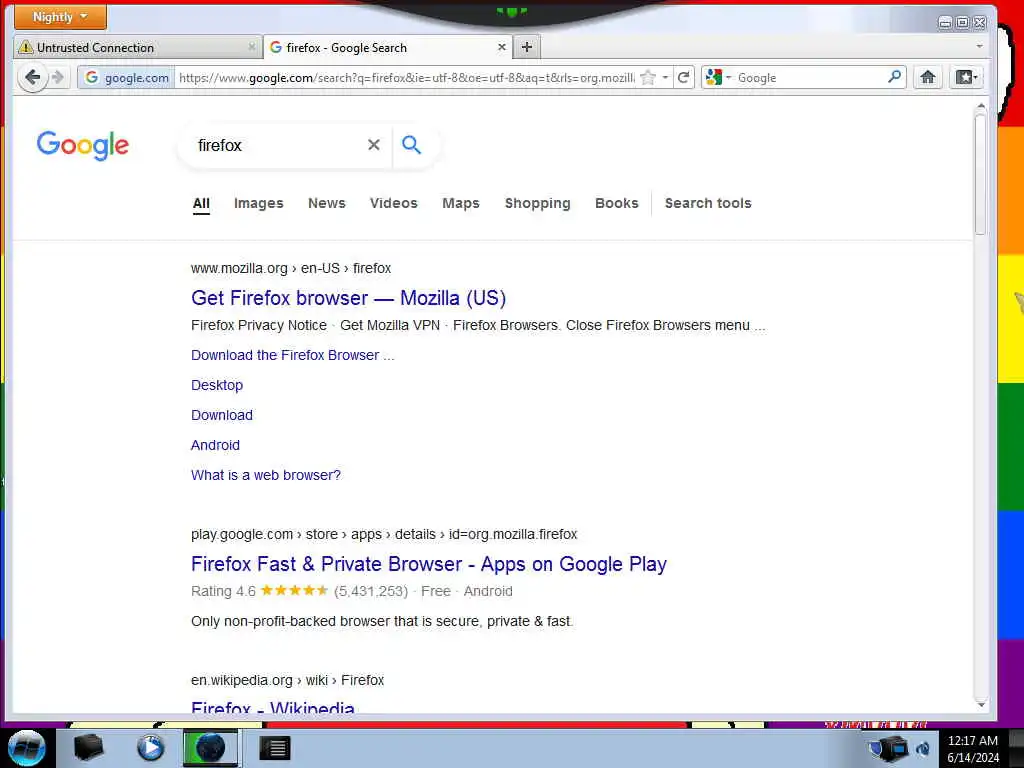
Task: Reload the current page
Action: (x=684, y=78)
